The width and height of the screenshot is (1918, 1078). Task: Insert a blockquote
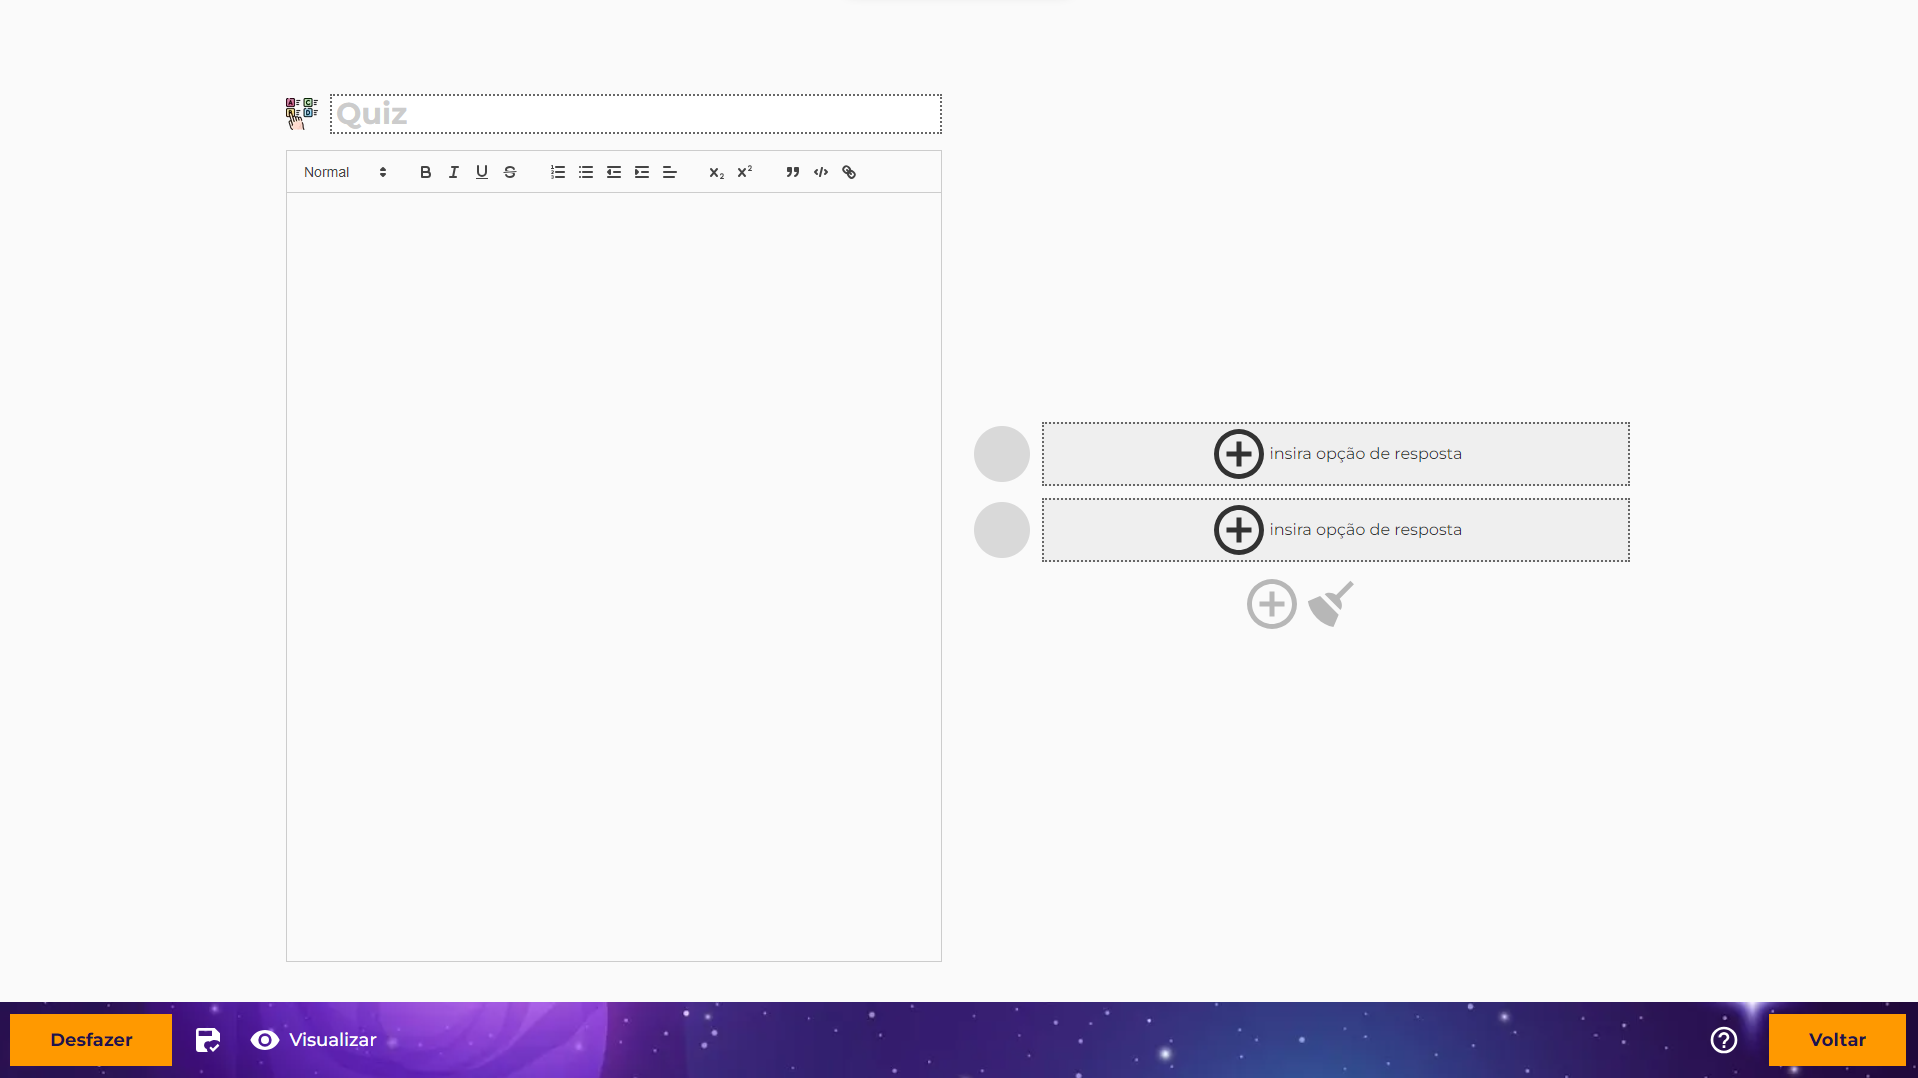(x=792, y=172)
